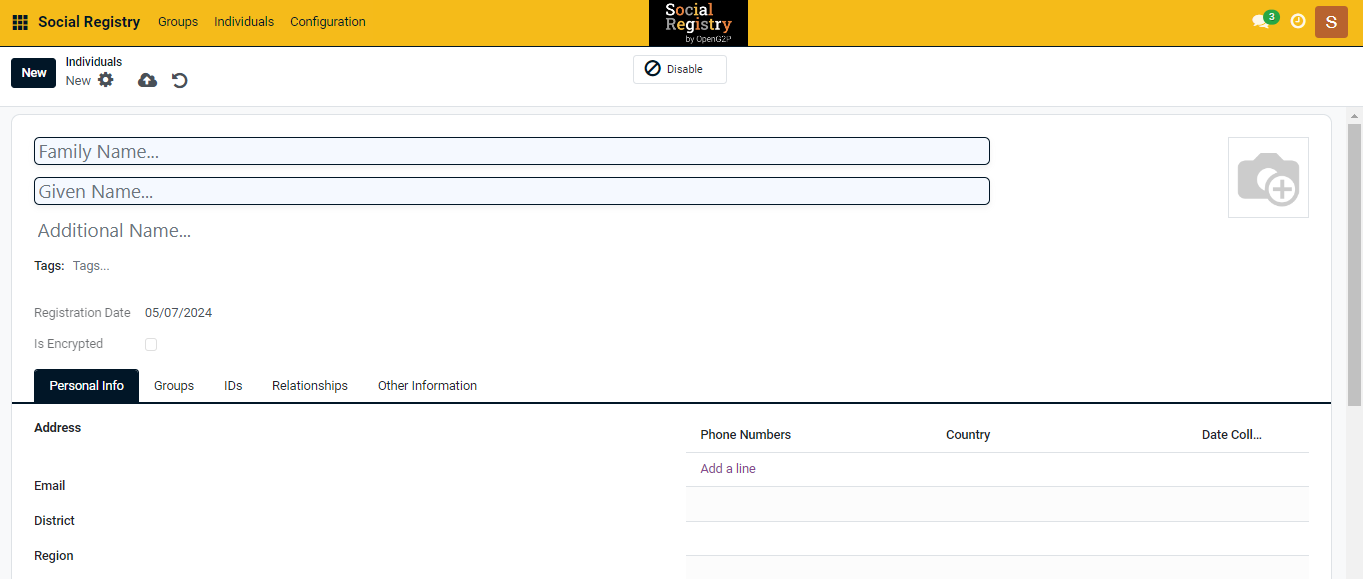The image size is (1363, 579).
Task: Open the Tags selection dropdown
Action: coord(200,266)
